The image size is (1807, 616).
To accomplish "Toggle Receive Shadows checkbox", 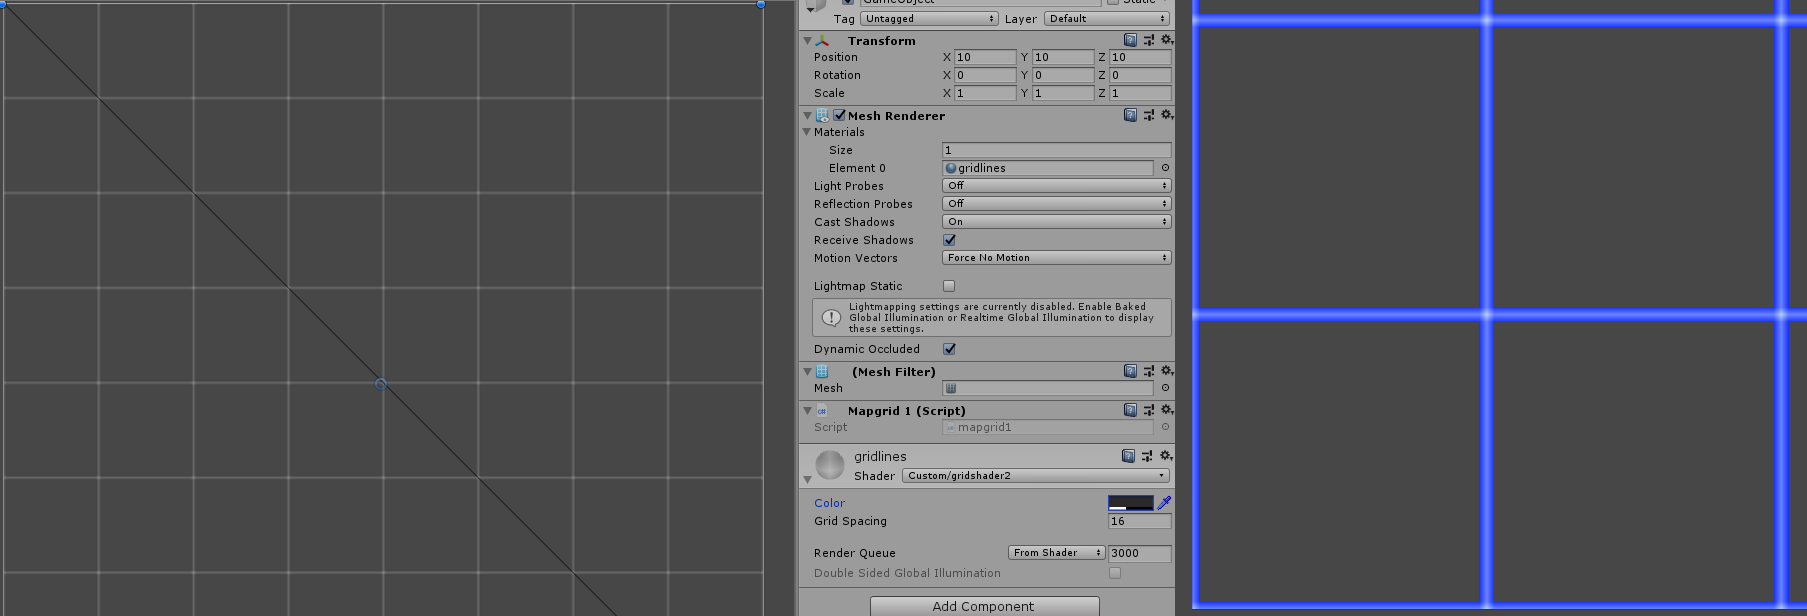I will pos(949,240).
